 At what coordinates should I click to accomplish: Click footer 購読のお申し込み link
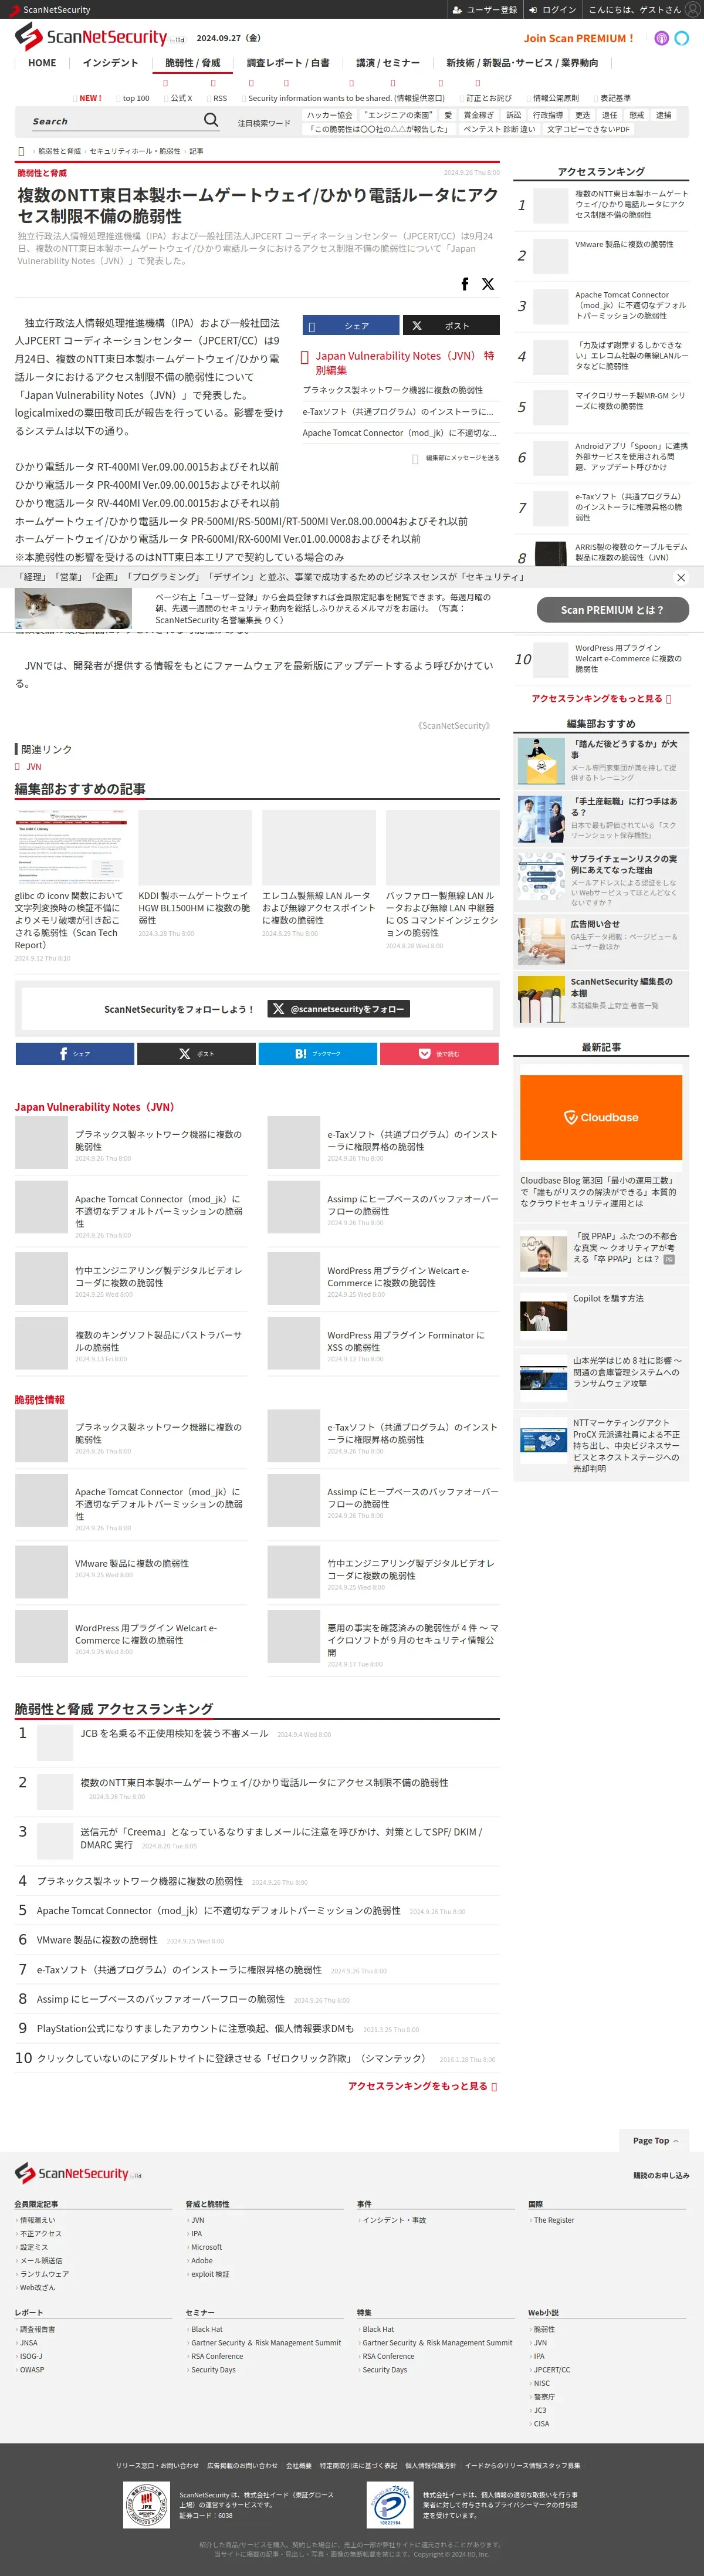pyautogui.click(x=660, y=2175)
